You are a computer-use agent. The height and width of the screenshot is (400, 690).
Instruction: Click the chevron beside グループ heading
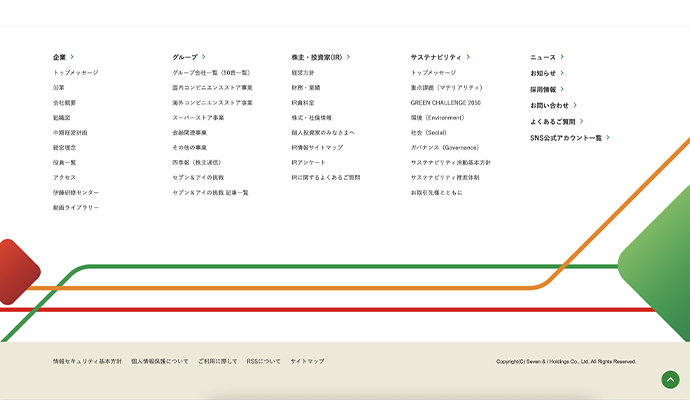(204, 57)
